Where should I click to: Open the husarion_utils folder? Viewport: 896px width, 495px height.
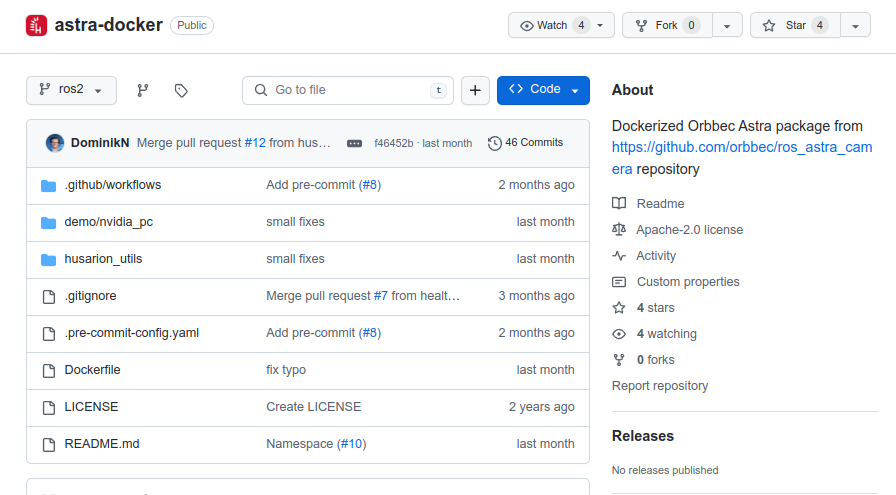pos(103,259)
